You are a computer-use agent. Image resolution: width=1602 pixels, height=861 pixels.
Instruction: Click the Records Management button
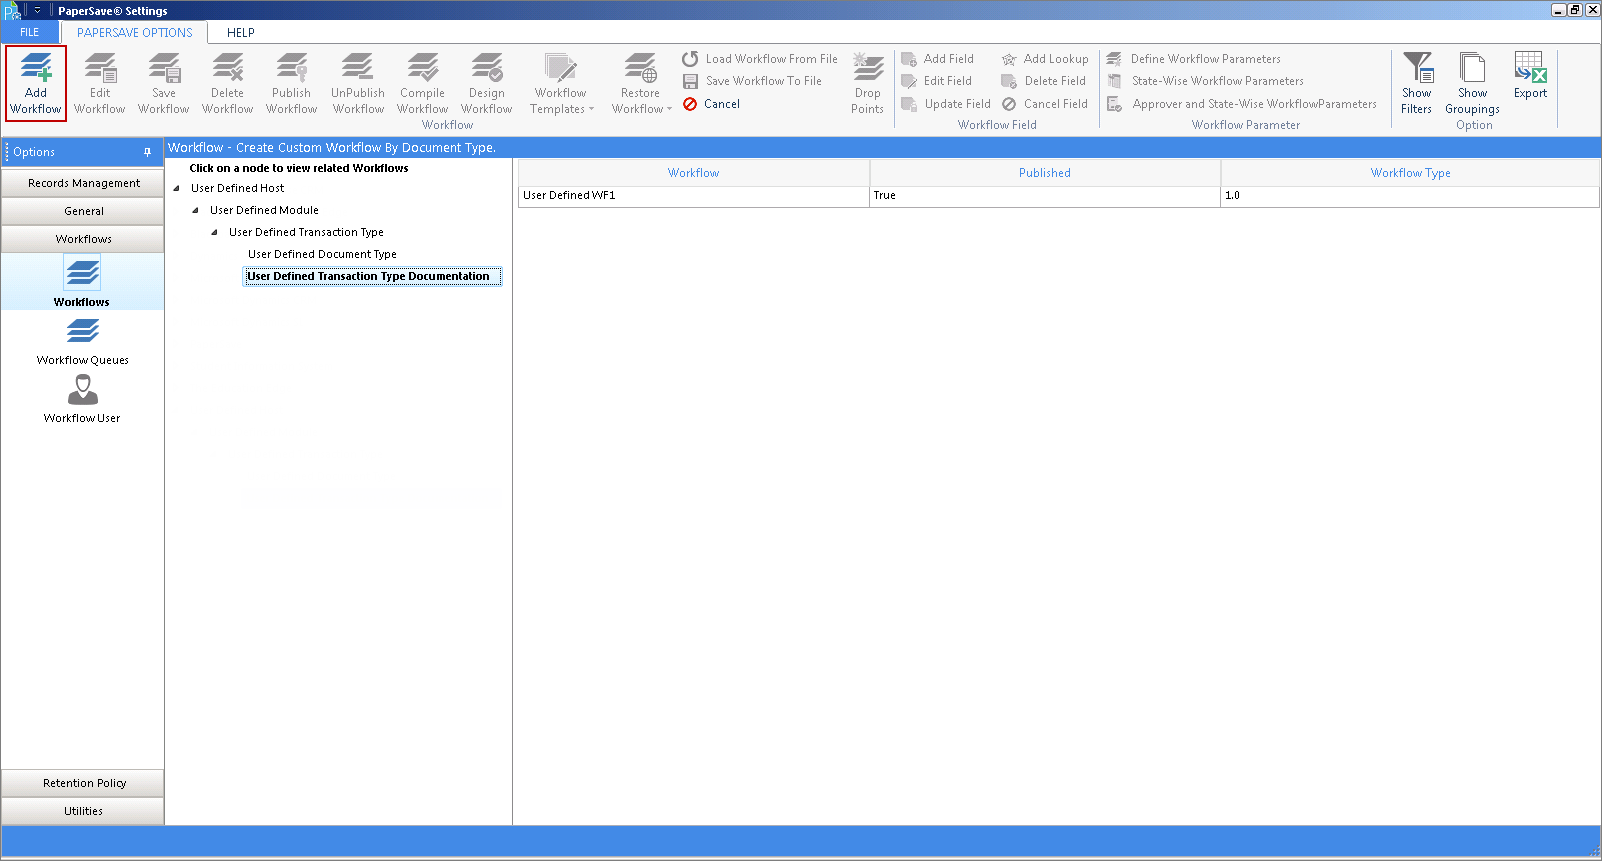(x=83, y=183)
